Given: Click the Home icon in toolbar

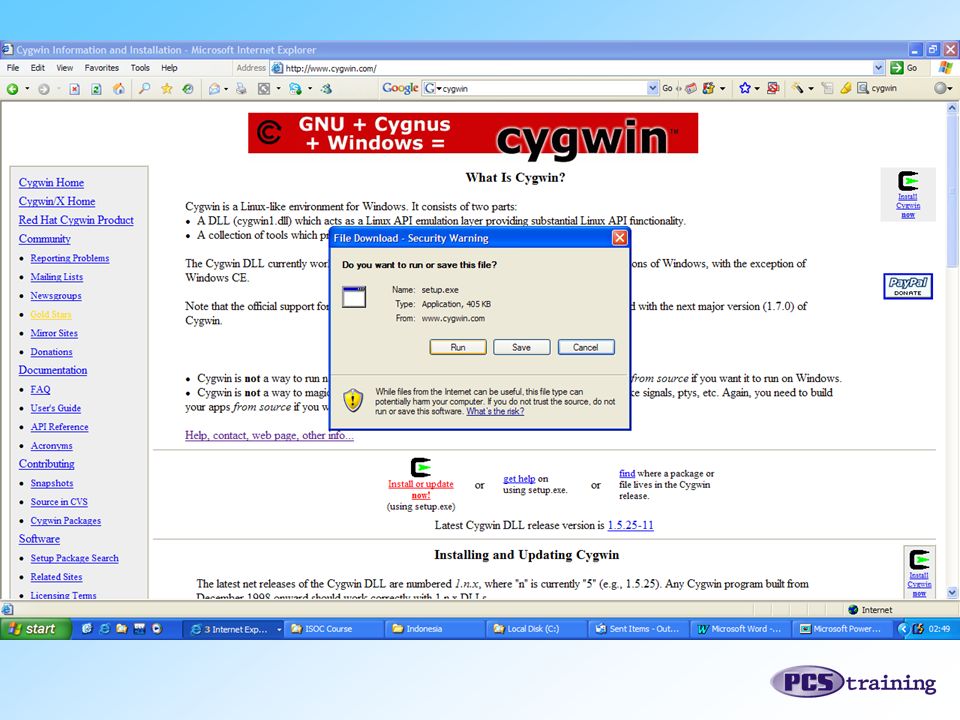Looking at the screenshot, I should (119, 89).
